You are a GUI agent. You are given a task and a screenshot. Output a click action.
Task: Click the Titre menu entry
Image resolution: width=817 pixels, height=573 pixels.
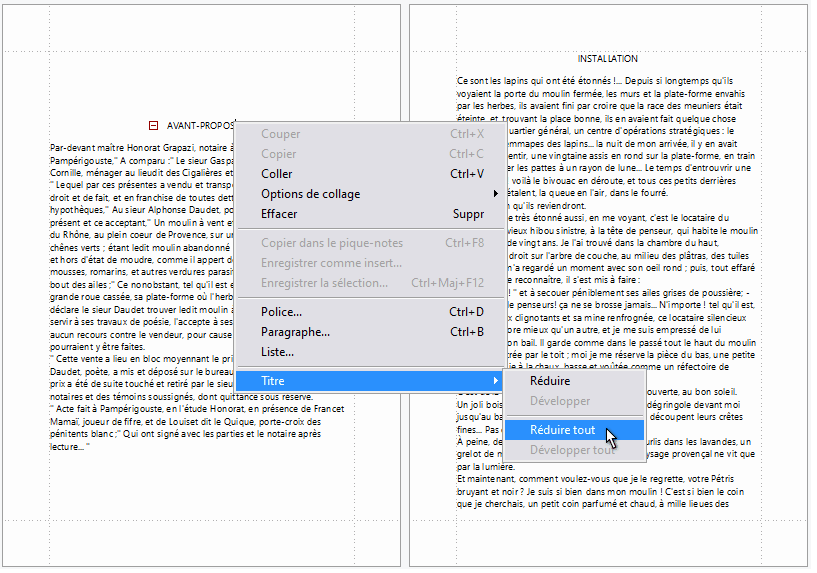[x=273, y=381]
